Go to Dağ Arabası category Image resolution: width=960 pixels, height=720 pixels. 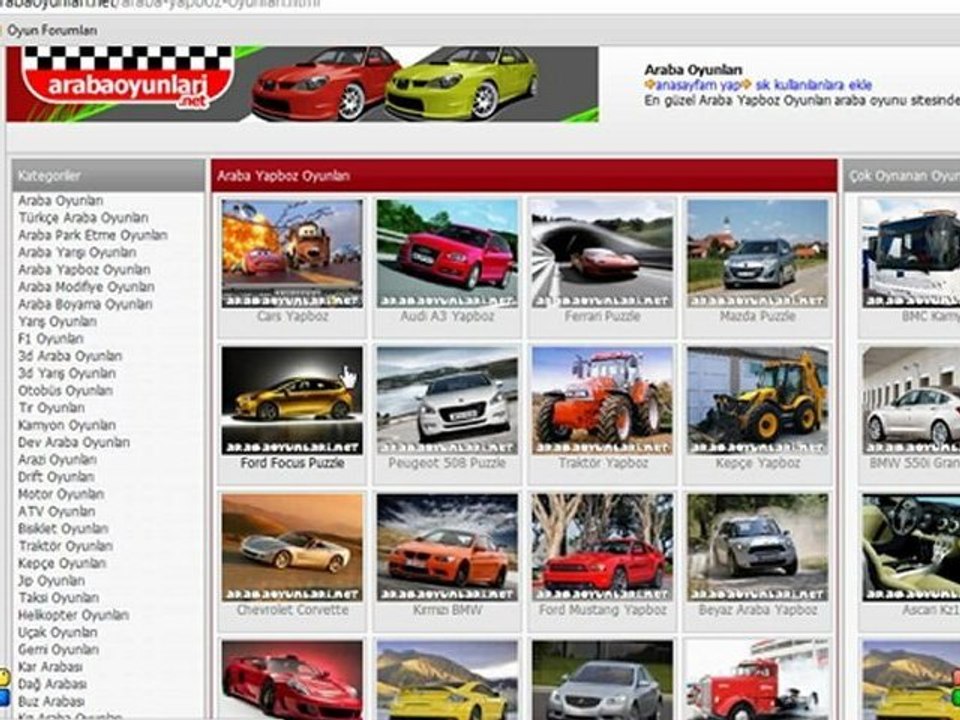(52, 684)
